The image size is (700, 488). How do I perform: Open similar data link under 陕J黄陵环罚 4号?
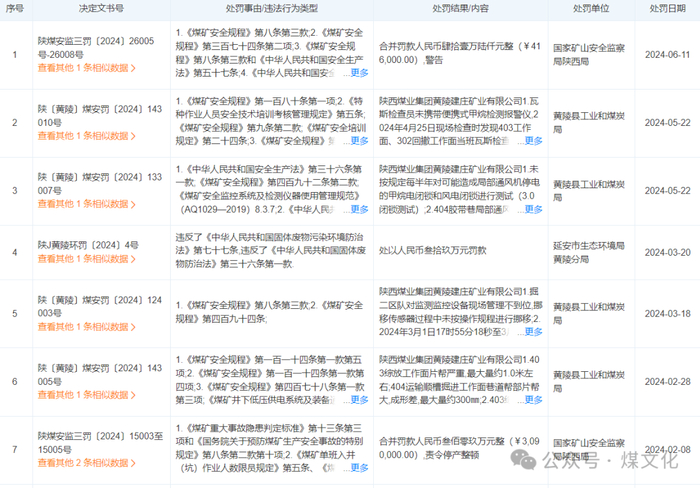[87, 259]
